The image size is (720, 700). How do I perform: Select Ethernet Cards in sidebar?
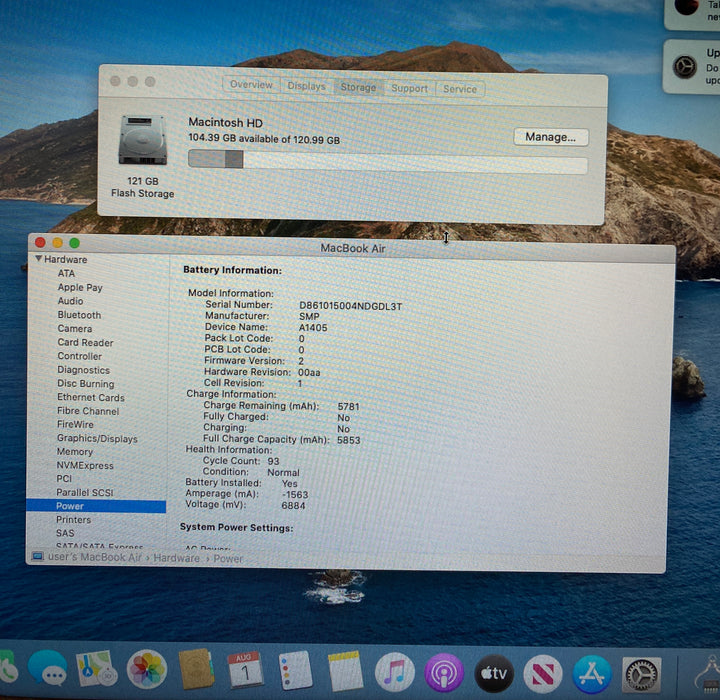coord(90,397)
